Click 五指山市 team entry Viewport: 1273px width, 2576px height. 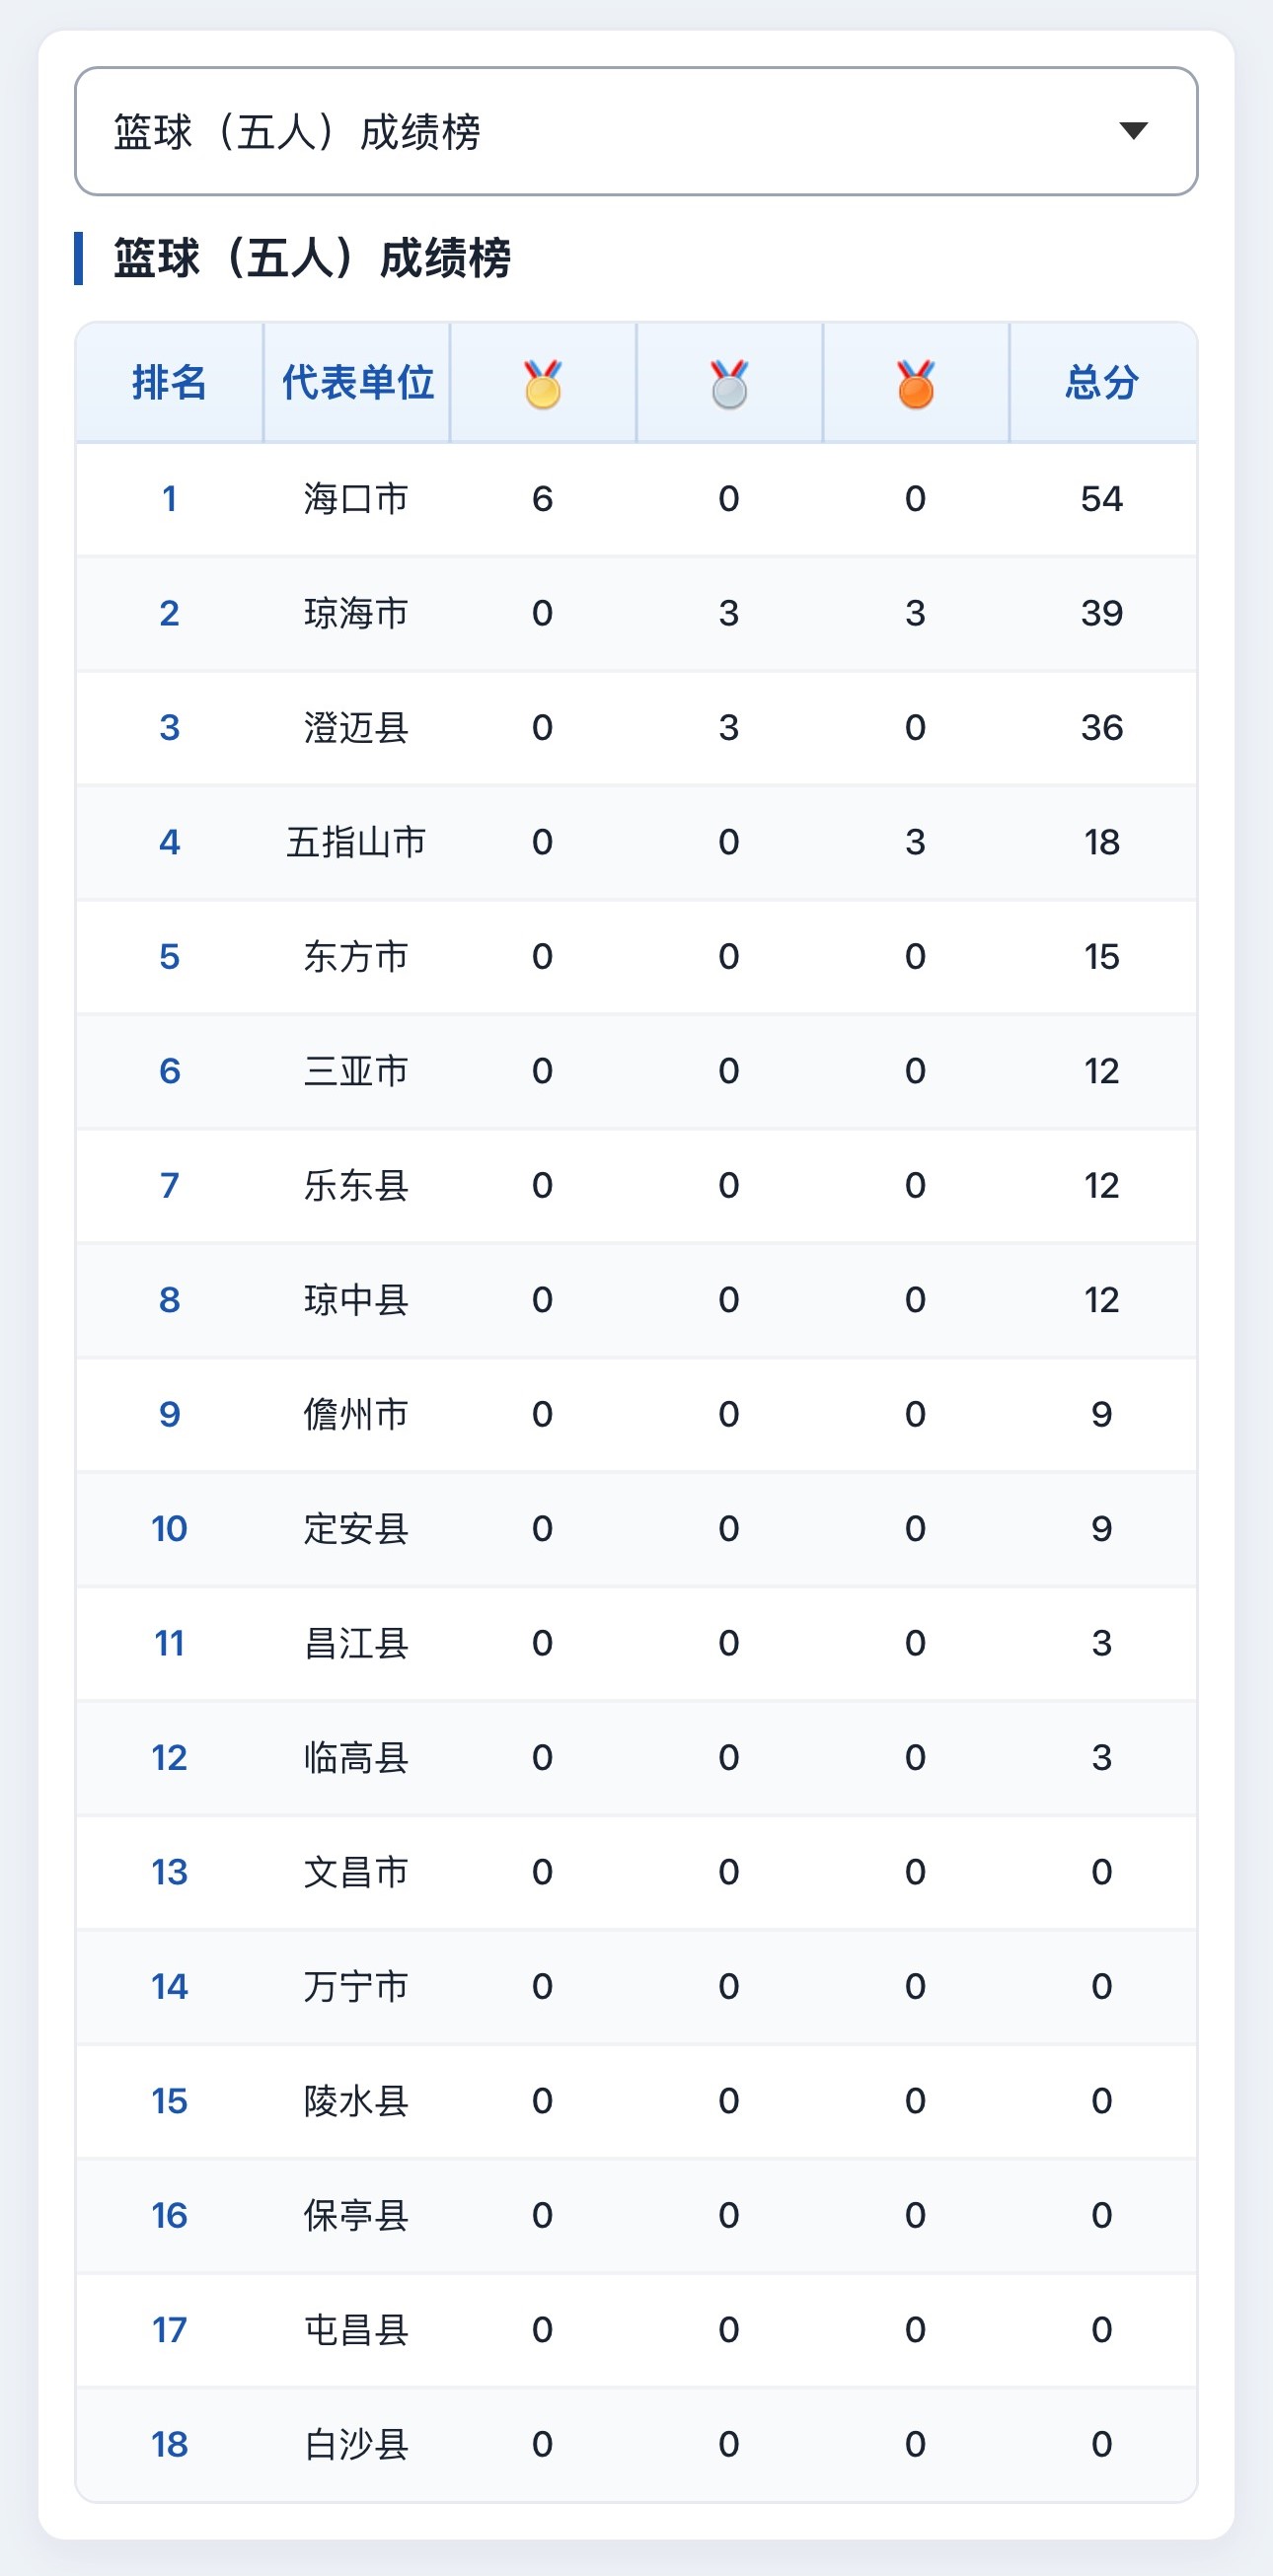pos(356,842)
